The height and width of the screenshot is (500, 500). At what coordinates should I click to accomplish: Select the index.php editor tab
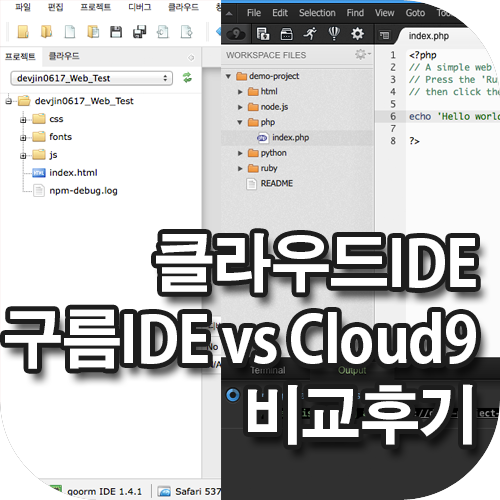coord(429,36)
